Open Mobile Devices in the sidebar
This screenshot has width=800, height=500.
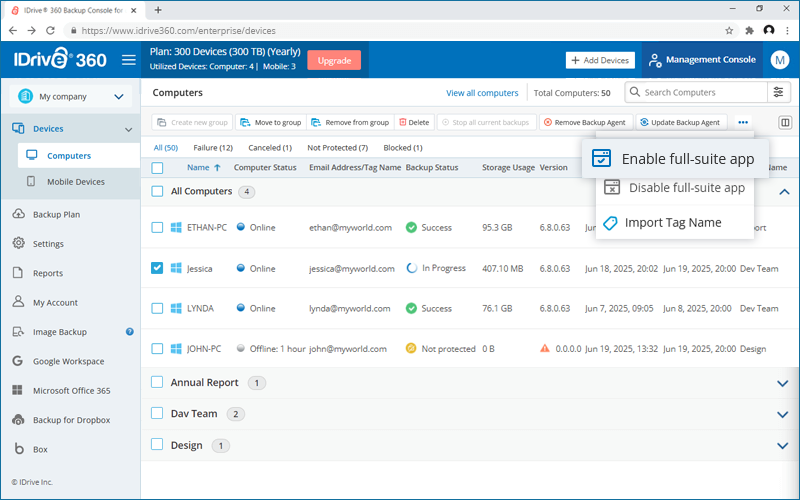click(76, 182)
